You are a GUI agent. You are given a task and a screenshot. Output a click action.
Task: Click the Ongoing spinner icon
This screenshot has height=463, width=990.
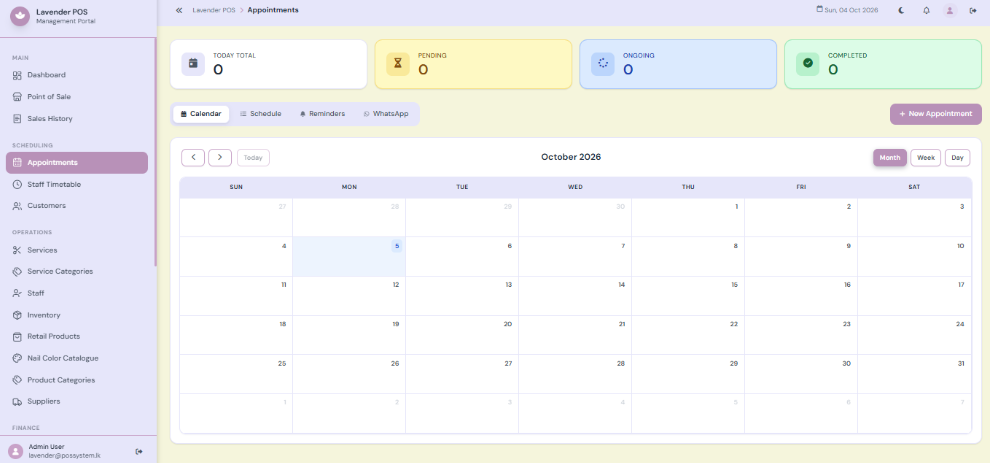point(602,64)
